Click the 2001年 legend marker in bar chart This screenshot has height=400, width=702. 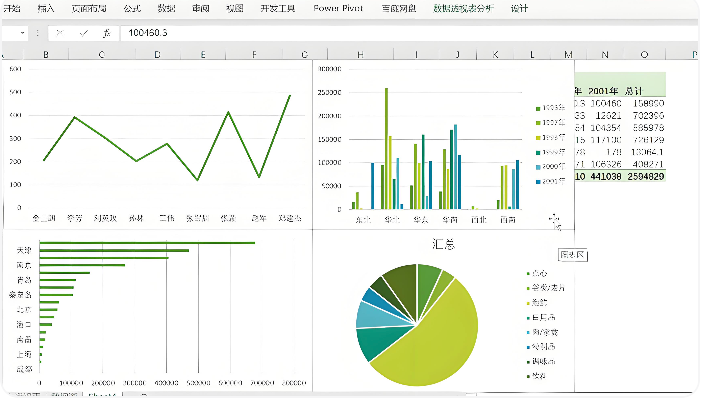[538, 181]
